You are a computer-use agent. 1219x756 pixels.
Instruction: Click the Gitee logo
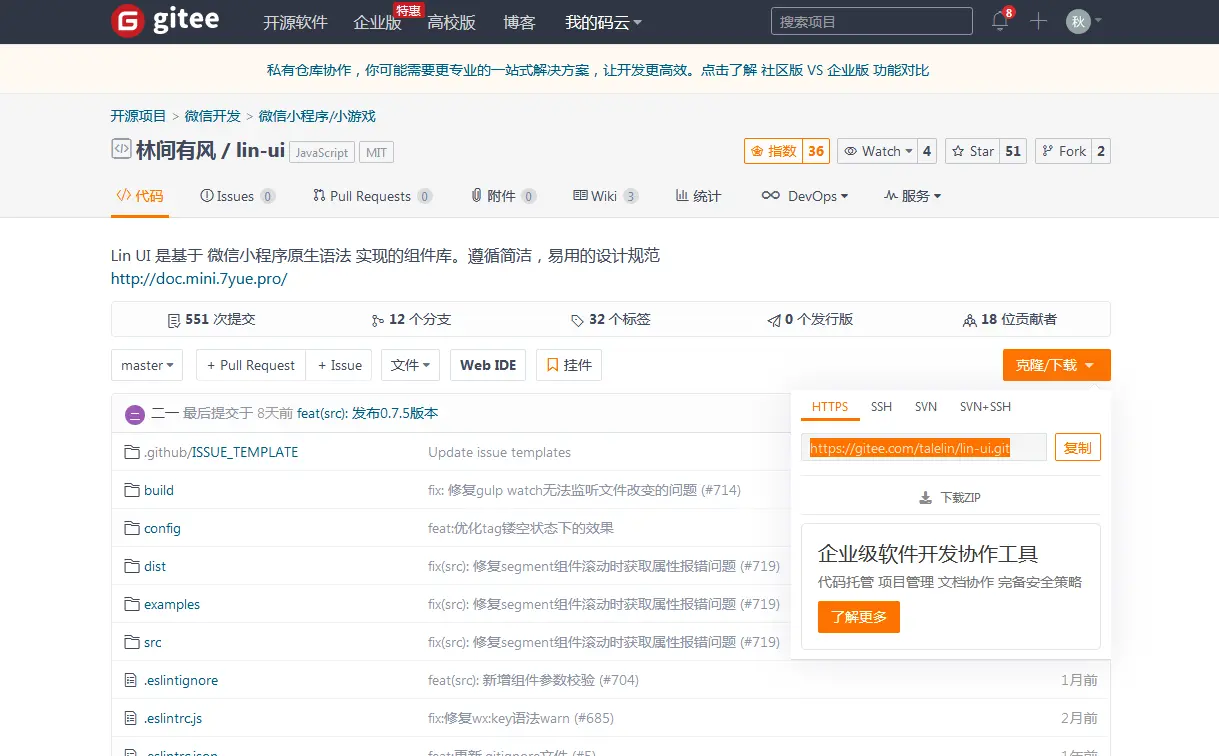(165, 21)
